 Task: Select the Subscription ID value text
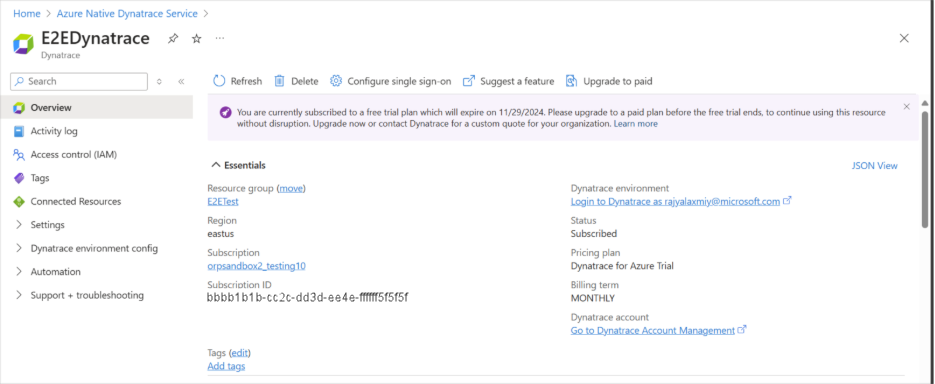click(308, 298)
